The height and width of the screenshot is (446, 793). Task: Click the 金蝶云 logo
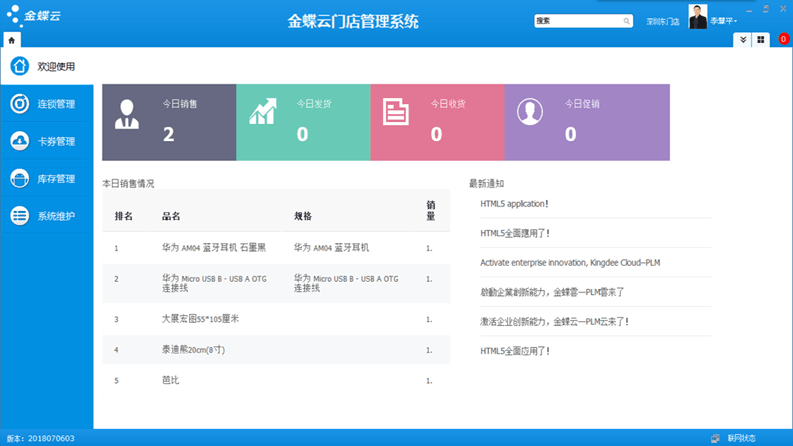pos(33,16)
